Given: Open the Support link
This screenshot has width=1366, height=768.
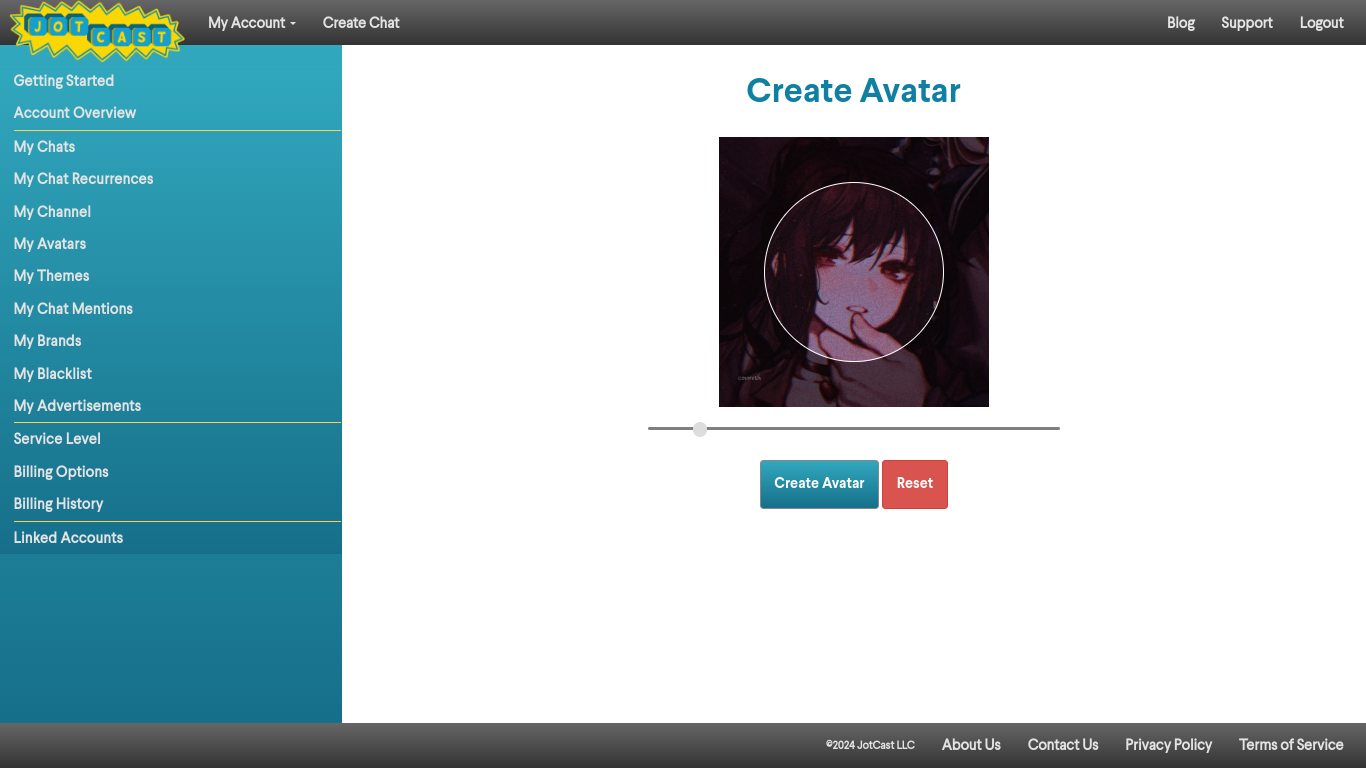Looking at the screenshot, I should pyautogui.click(x=1247, y=22).
